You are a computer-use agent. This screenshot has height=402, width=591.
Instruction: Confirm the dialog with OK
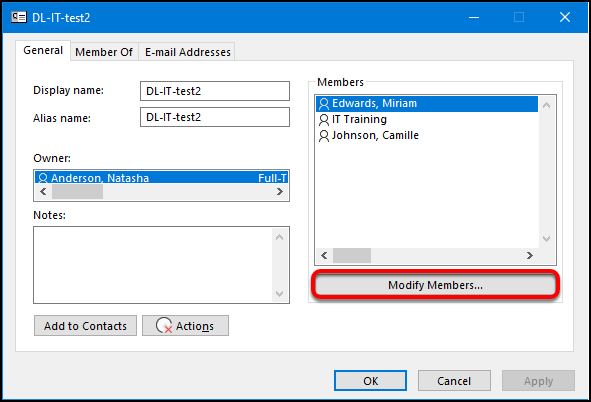coord(370,381)
